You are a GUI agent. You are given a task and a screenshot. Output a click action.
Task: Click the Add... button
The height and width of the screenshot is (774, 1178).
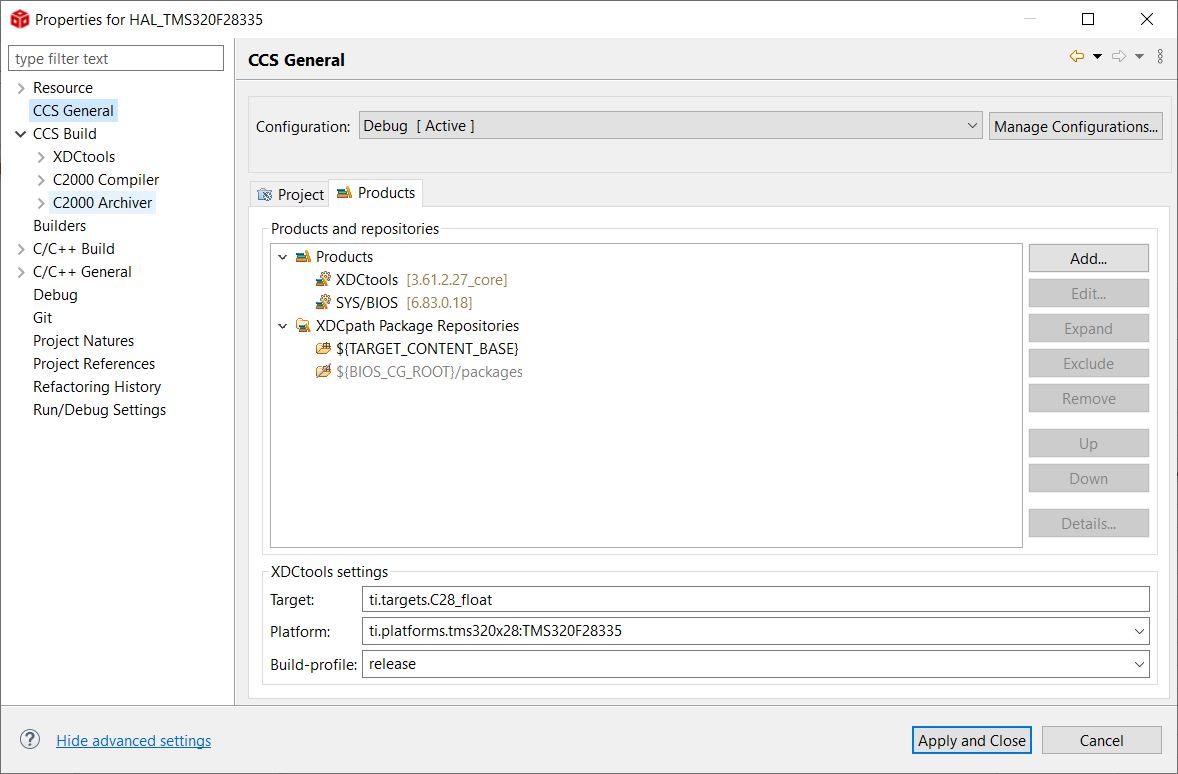[x=1088, y=258]
